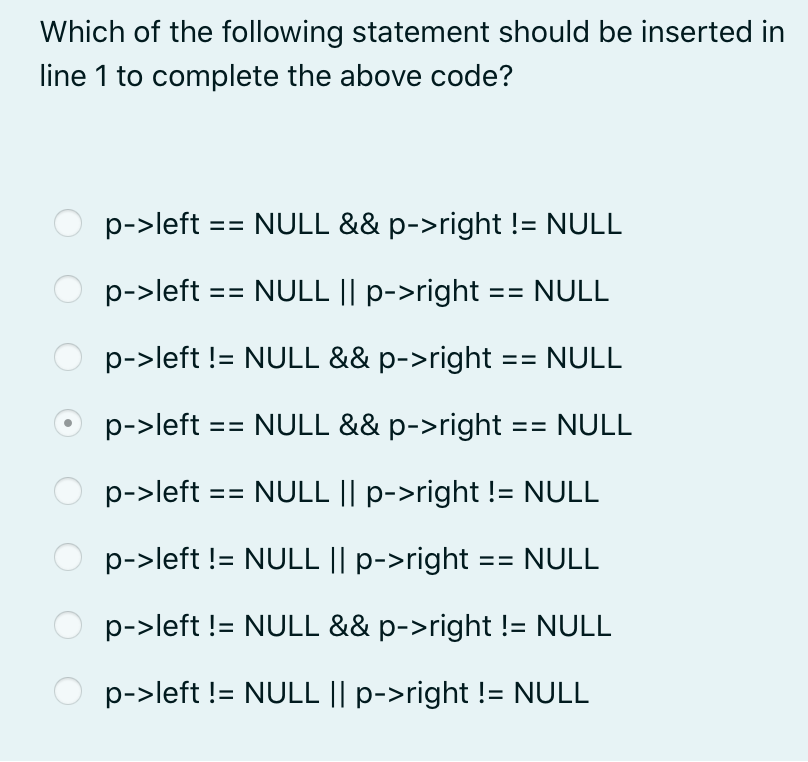808x762 pixels.
Task: Click the last answer's text label
Action: click(x=346, y=692)
